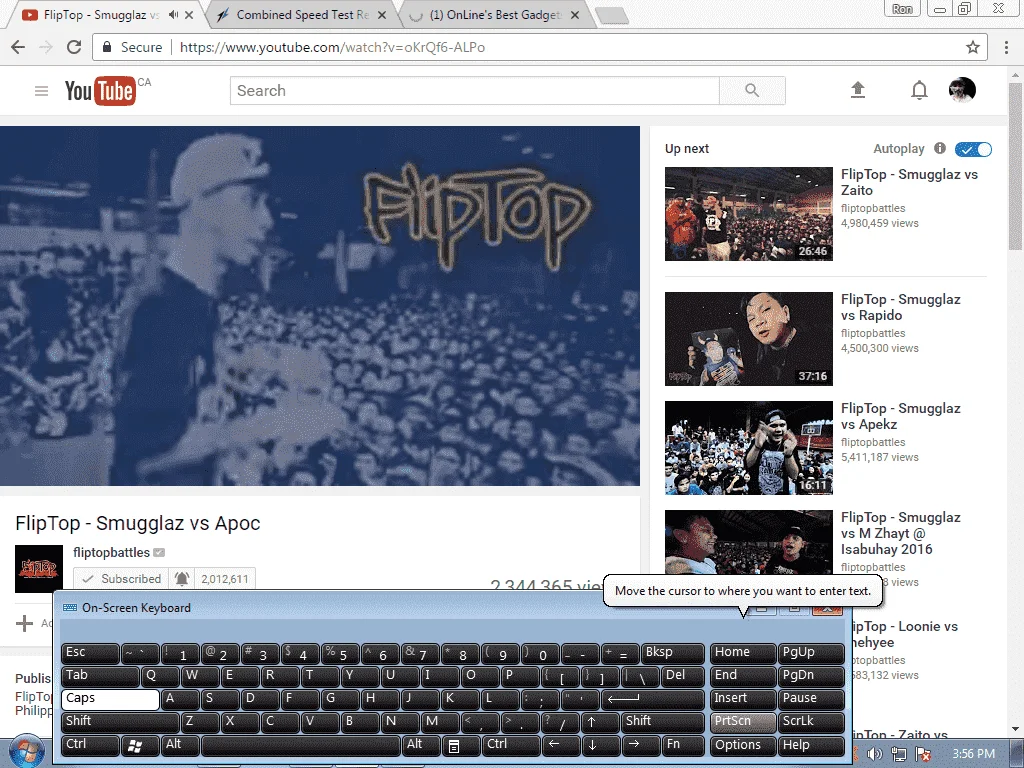Viewport: 1024px width, 768px height.
Task: Open FlipTop - Smugglaz vs Rapido title
Action: click(x=901, y=307)
